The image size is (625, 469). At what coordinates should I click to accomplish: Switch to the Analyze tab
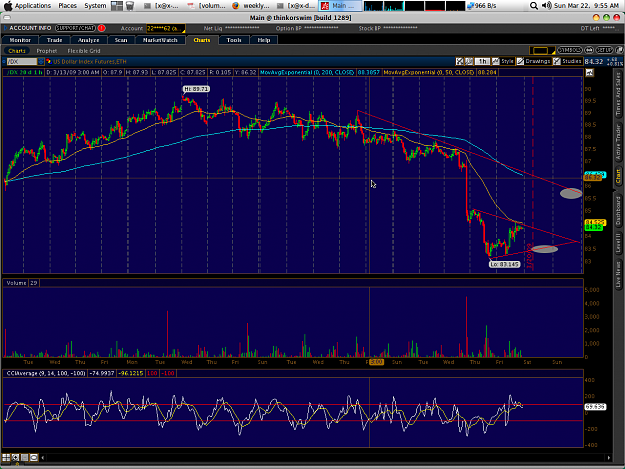pos(88,40)
